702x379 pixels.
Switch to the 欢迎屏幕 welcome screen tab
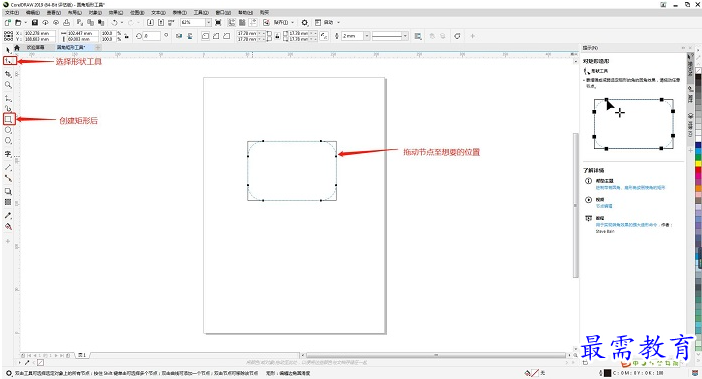(35, 47)
